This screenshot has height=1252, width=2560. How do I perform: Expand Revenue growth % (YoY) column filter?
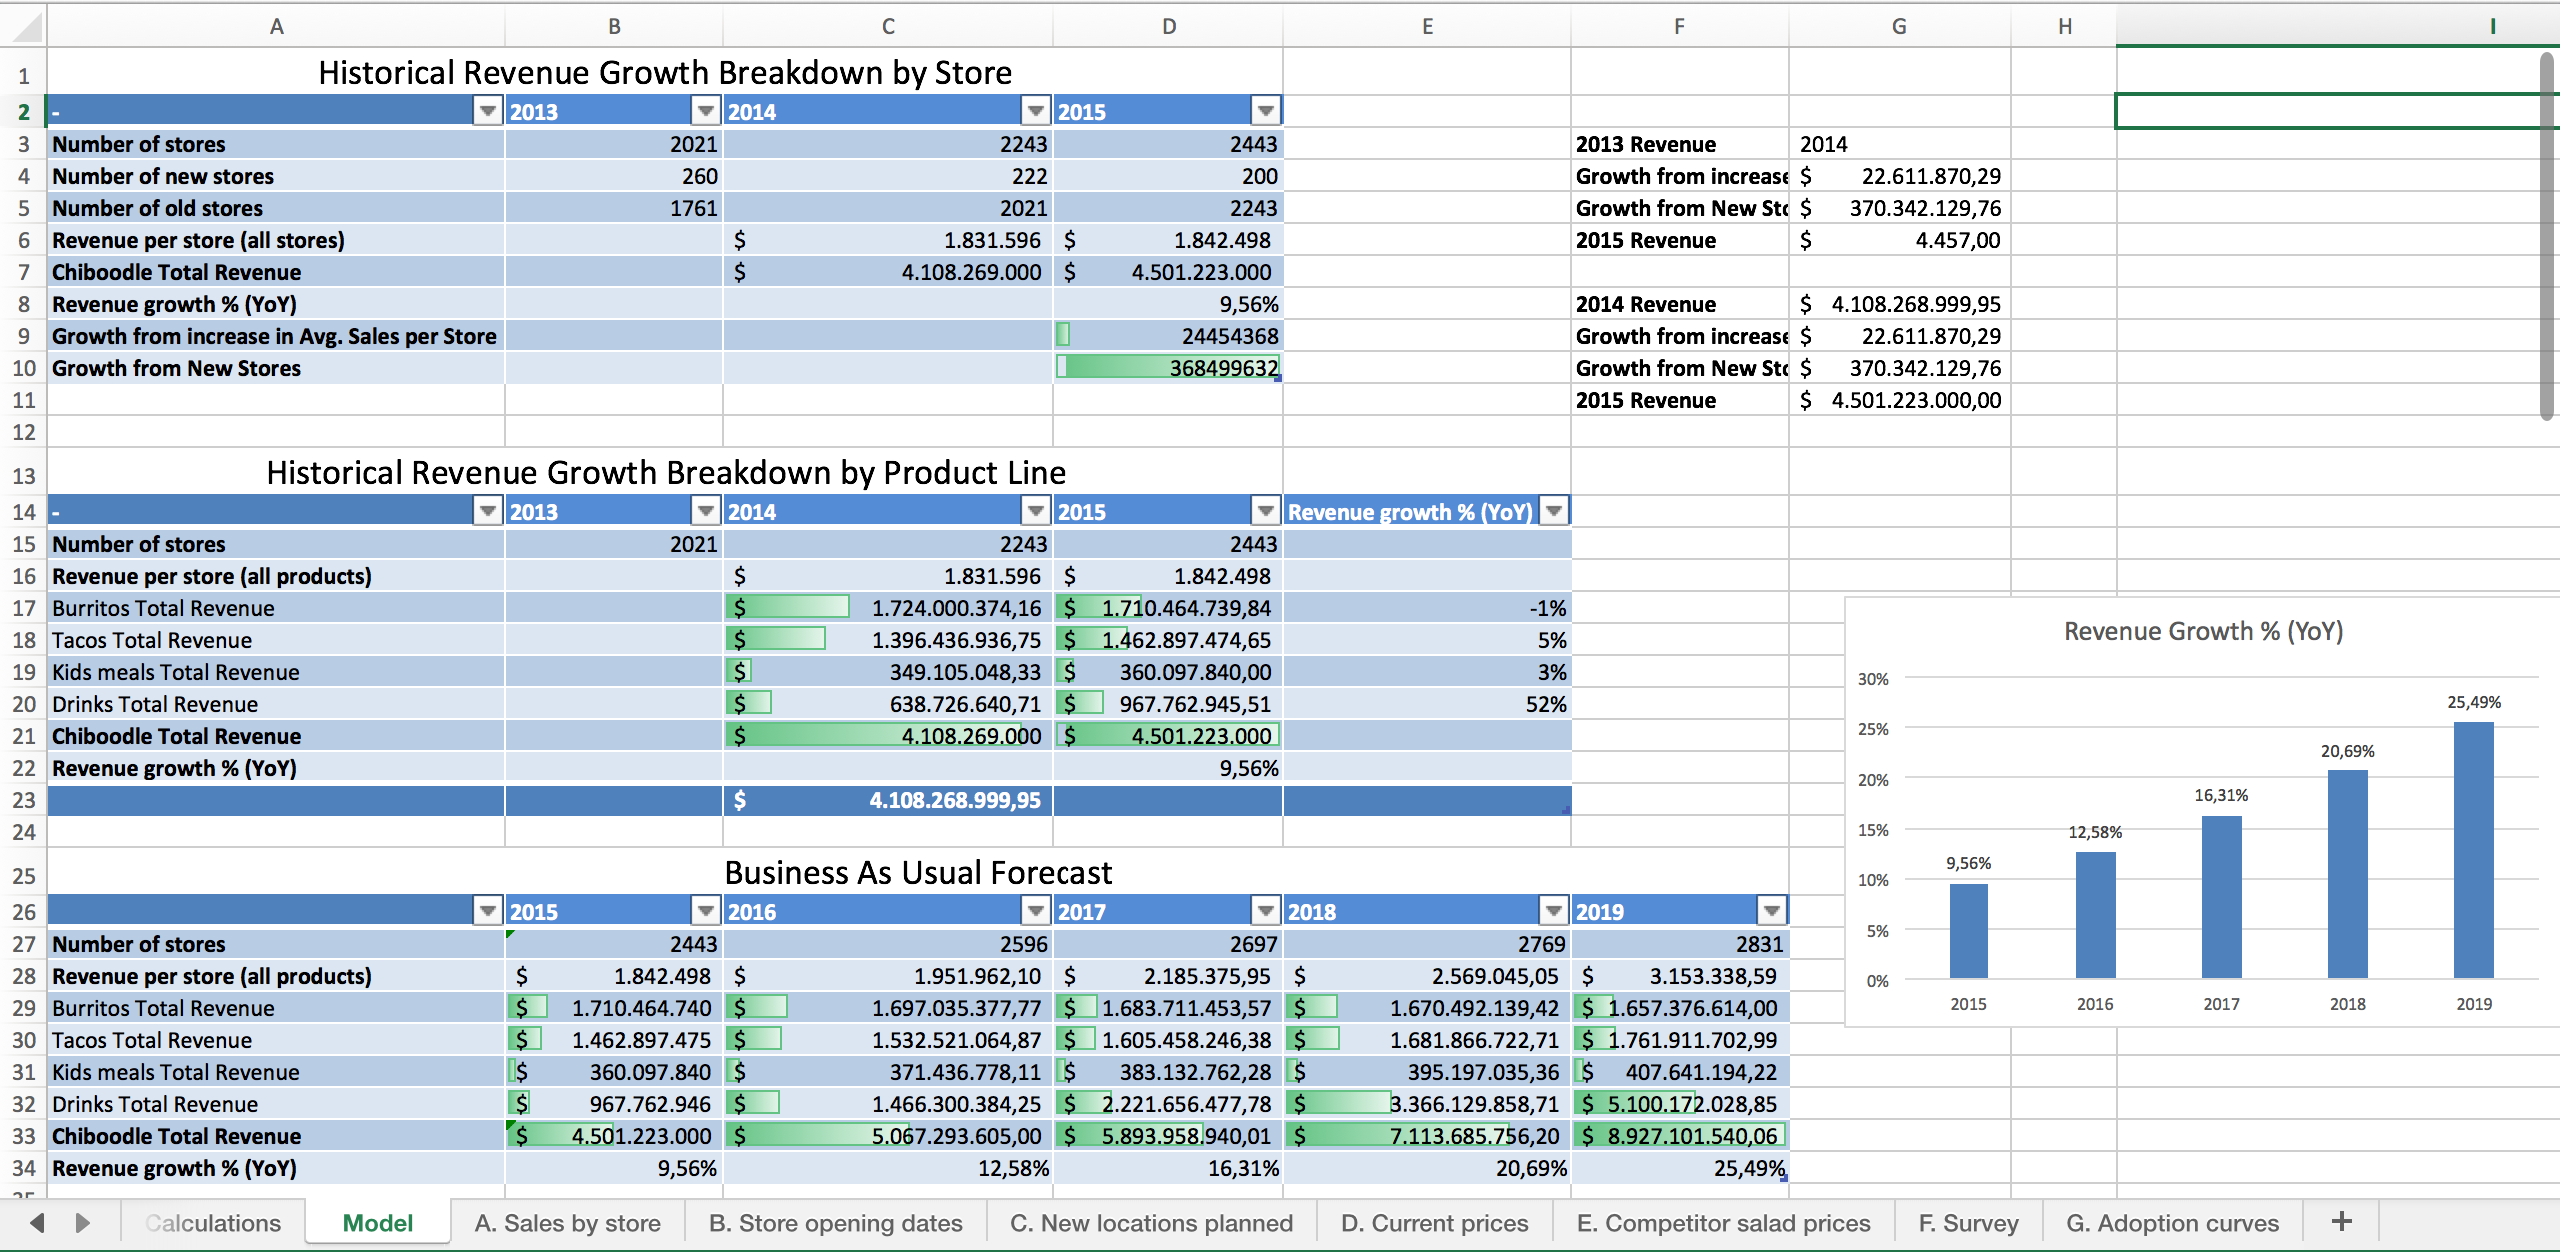1553,511
